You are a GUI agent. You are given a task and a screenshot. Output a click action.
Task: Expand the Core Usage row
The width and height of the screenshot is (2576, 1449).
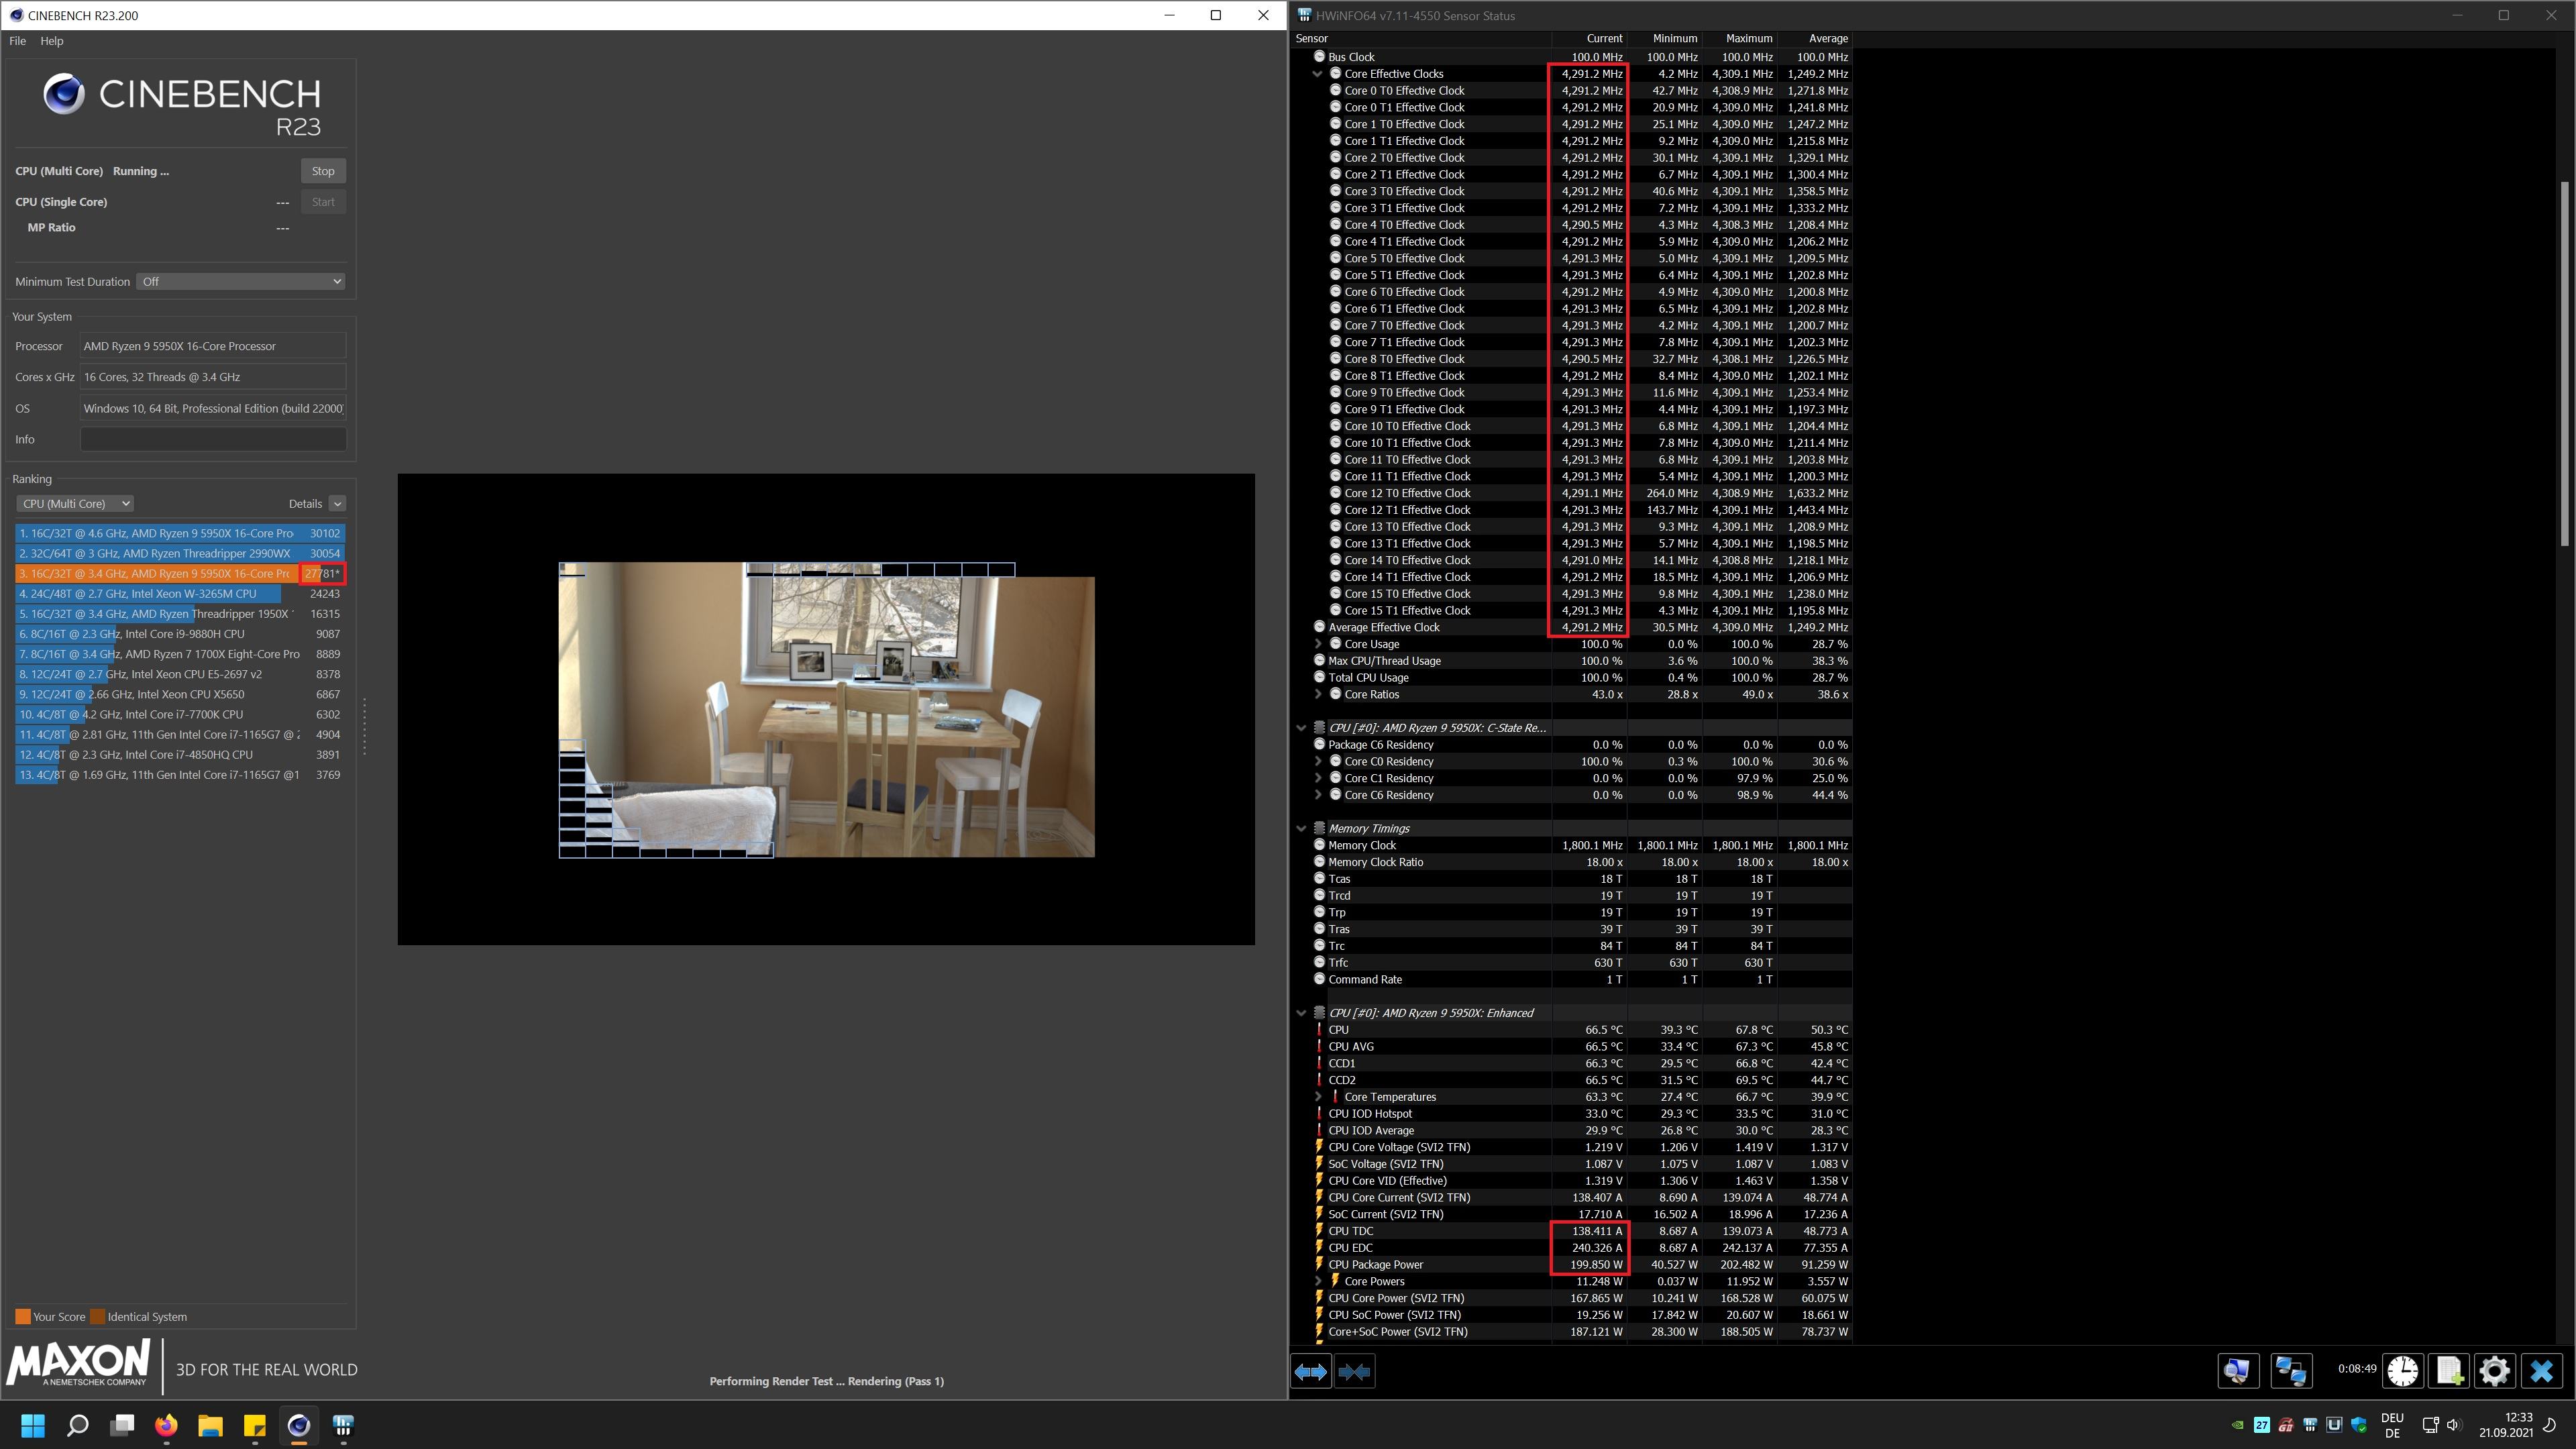pos(1318,644)
